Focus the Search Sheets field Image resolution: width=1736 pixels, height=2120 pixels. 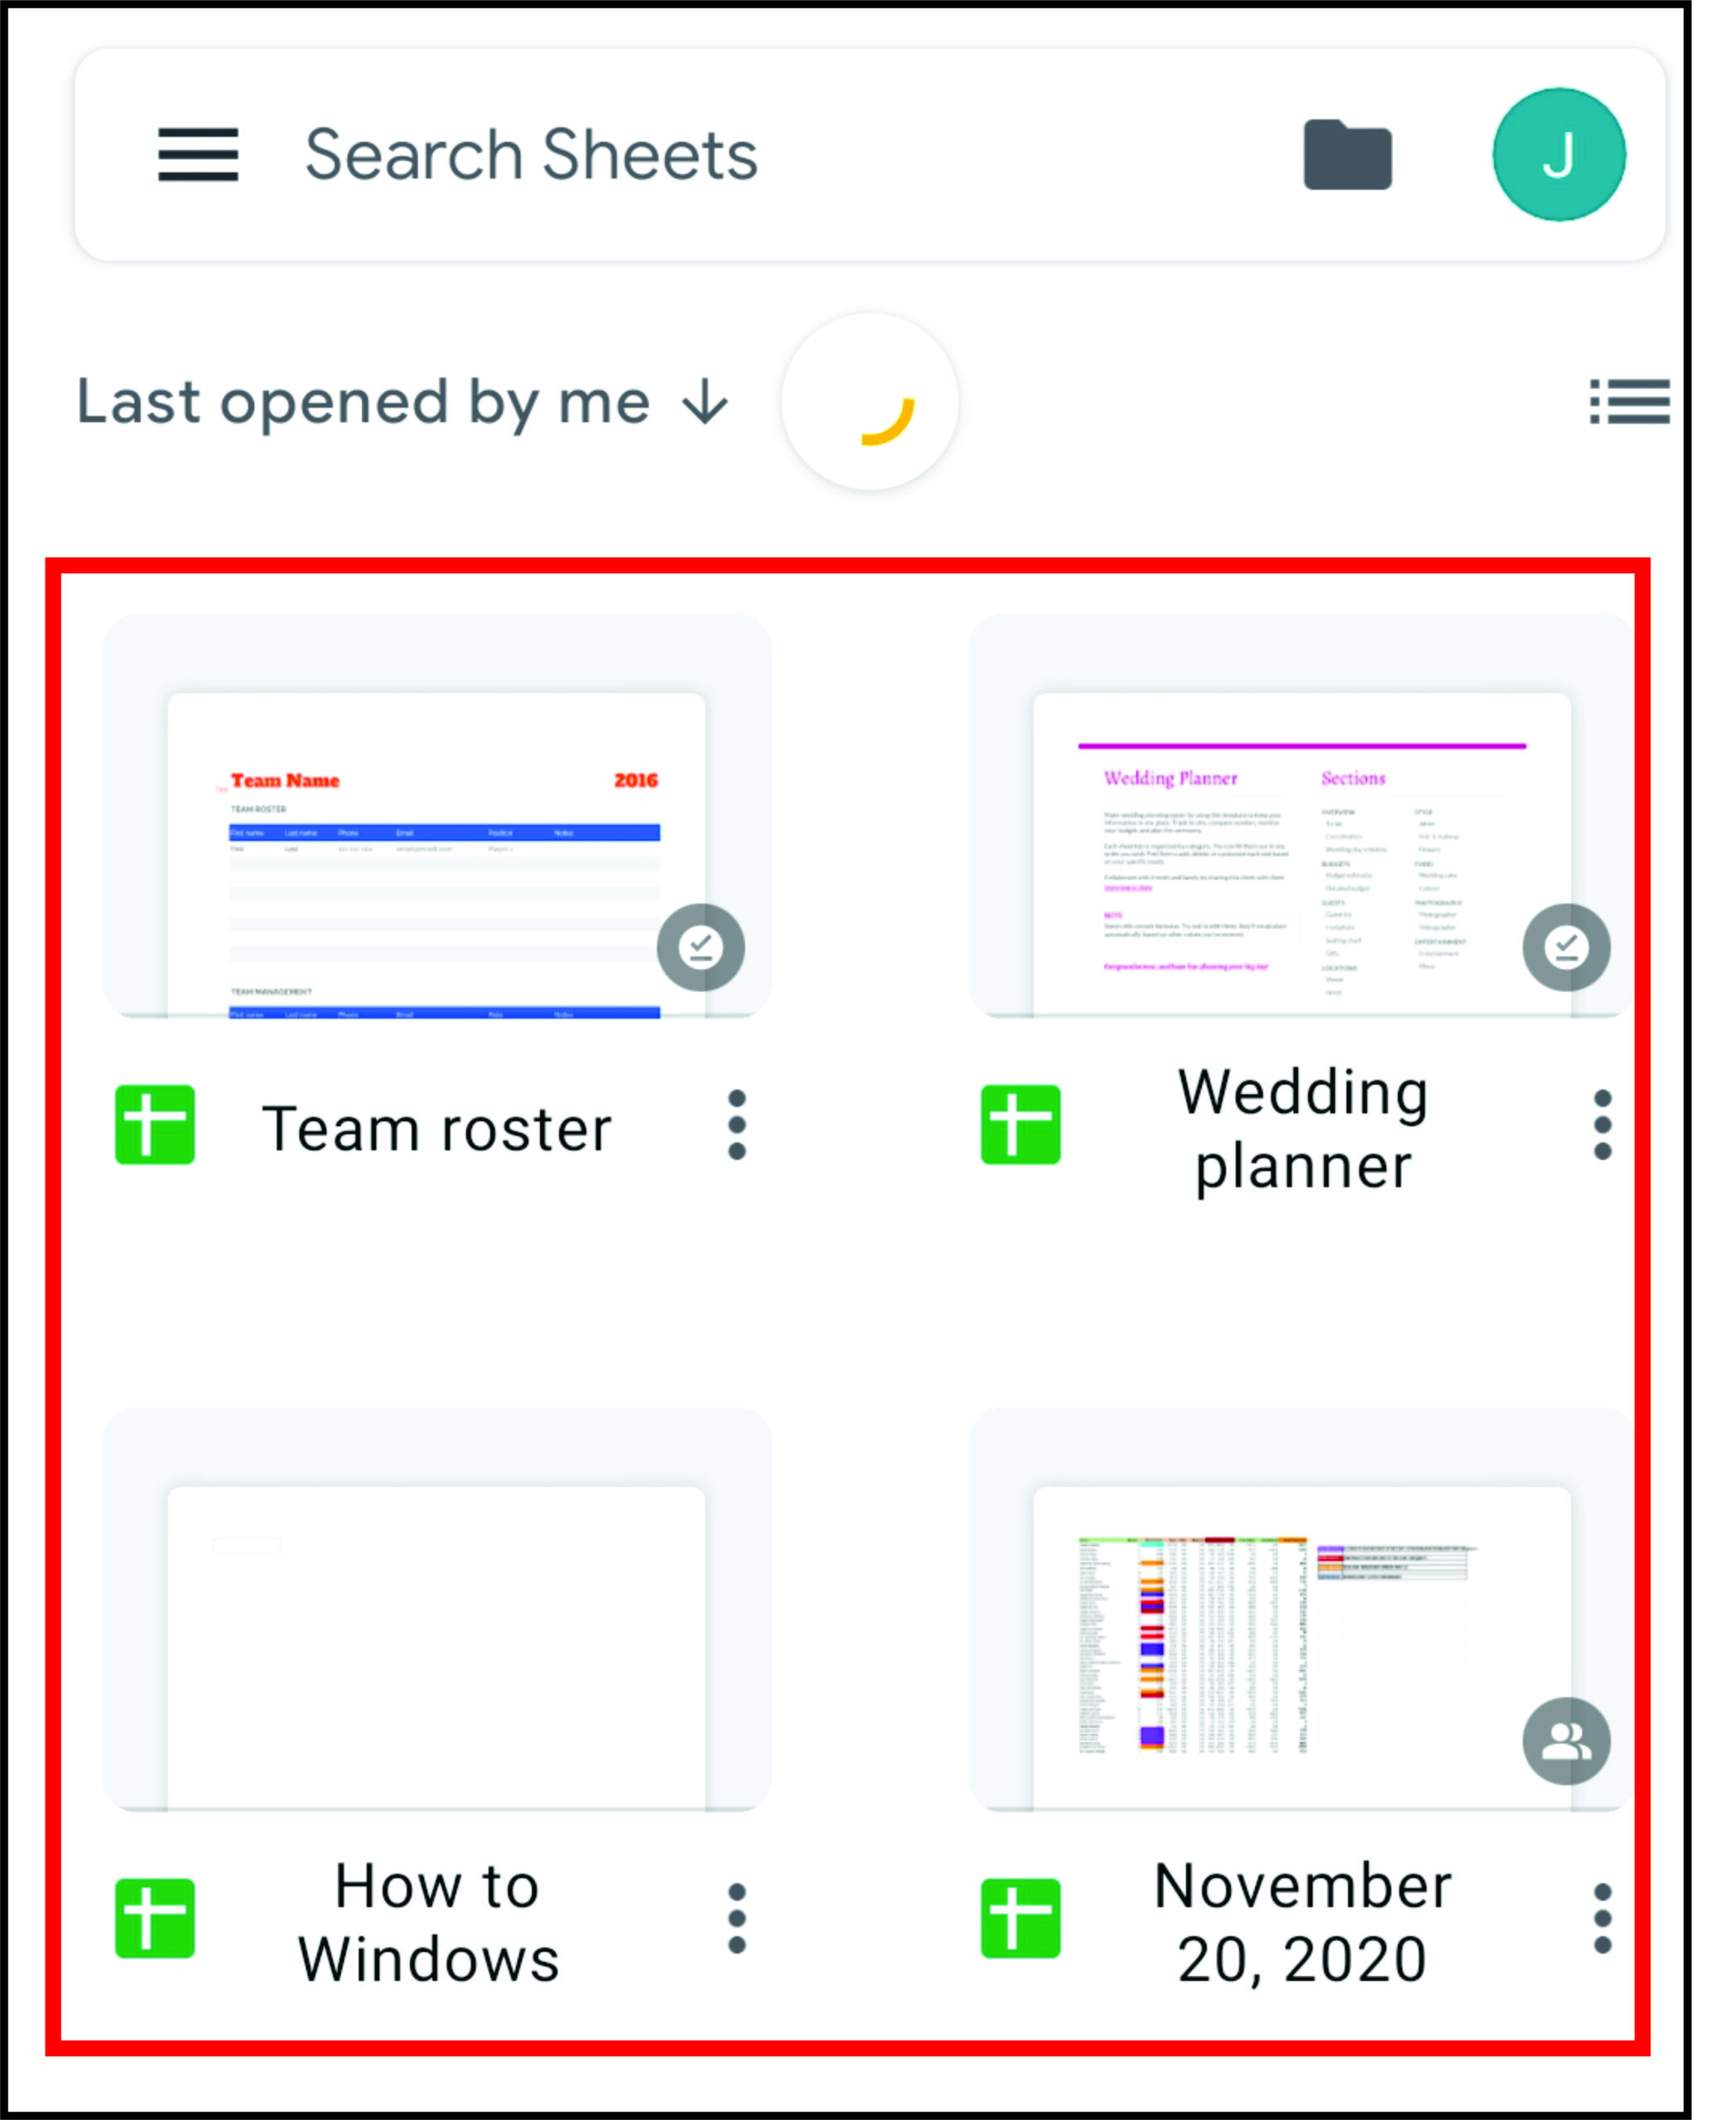pos(531,155)
